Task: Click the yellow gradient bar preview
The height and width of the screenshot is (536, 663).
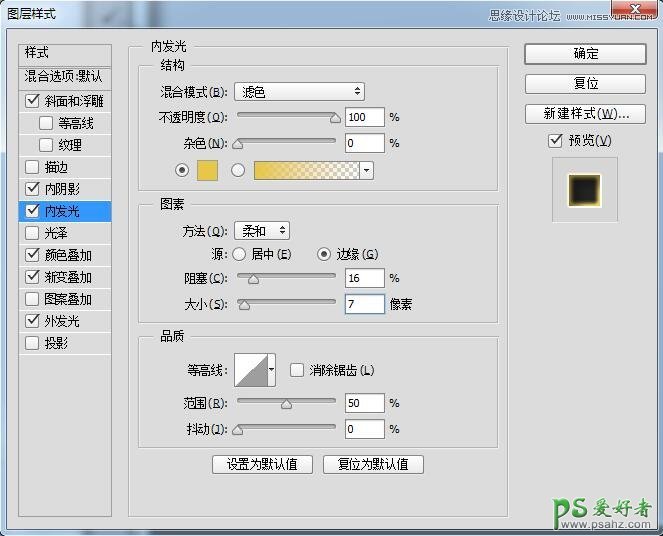Action: click(307, 170)
